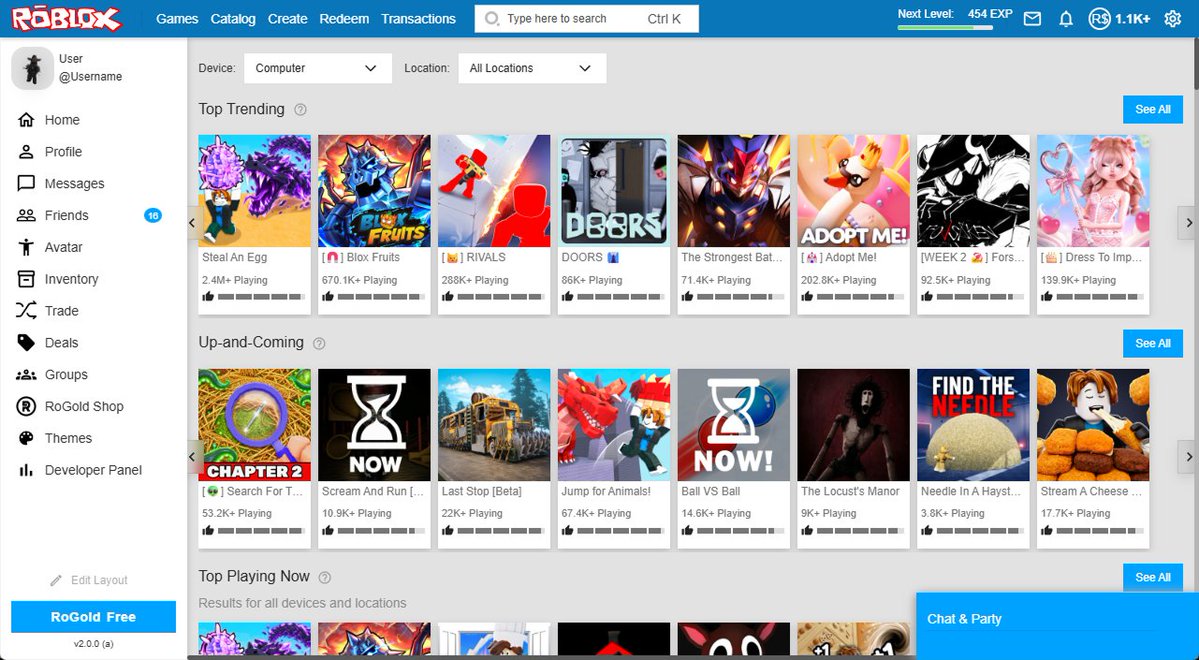Click the RoGold Shop icon

tap(26, 406)
